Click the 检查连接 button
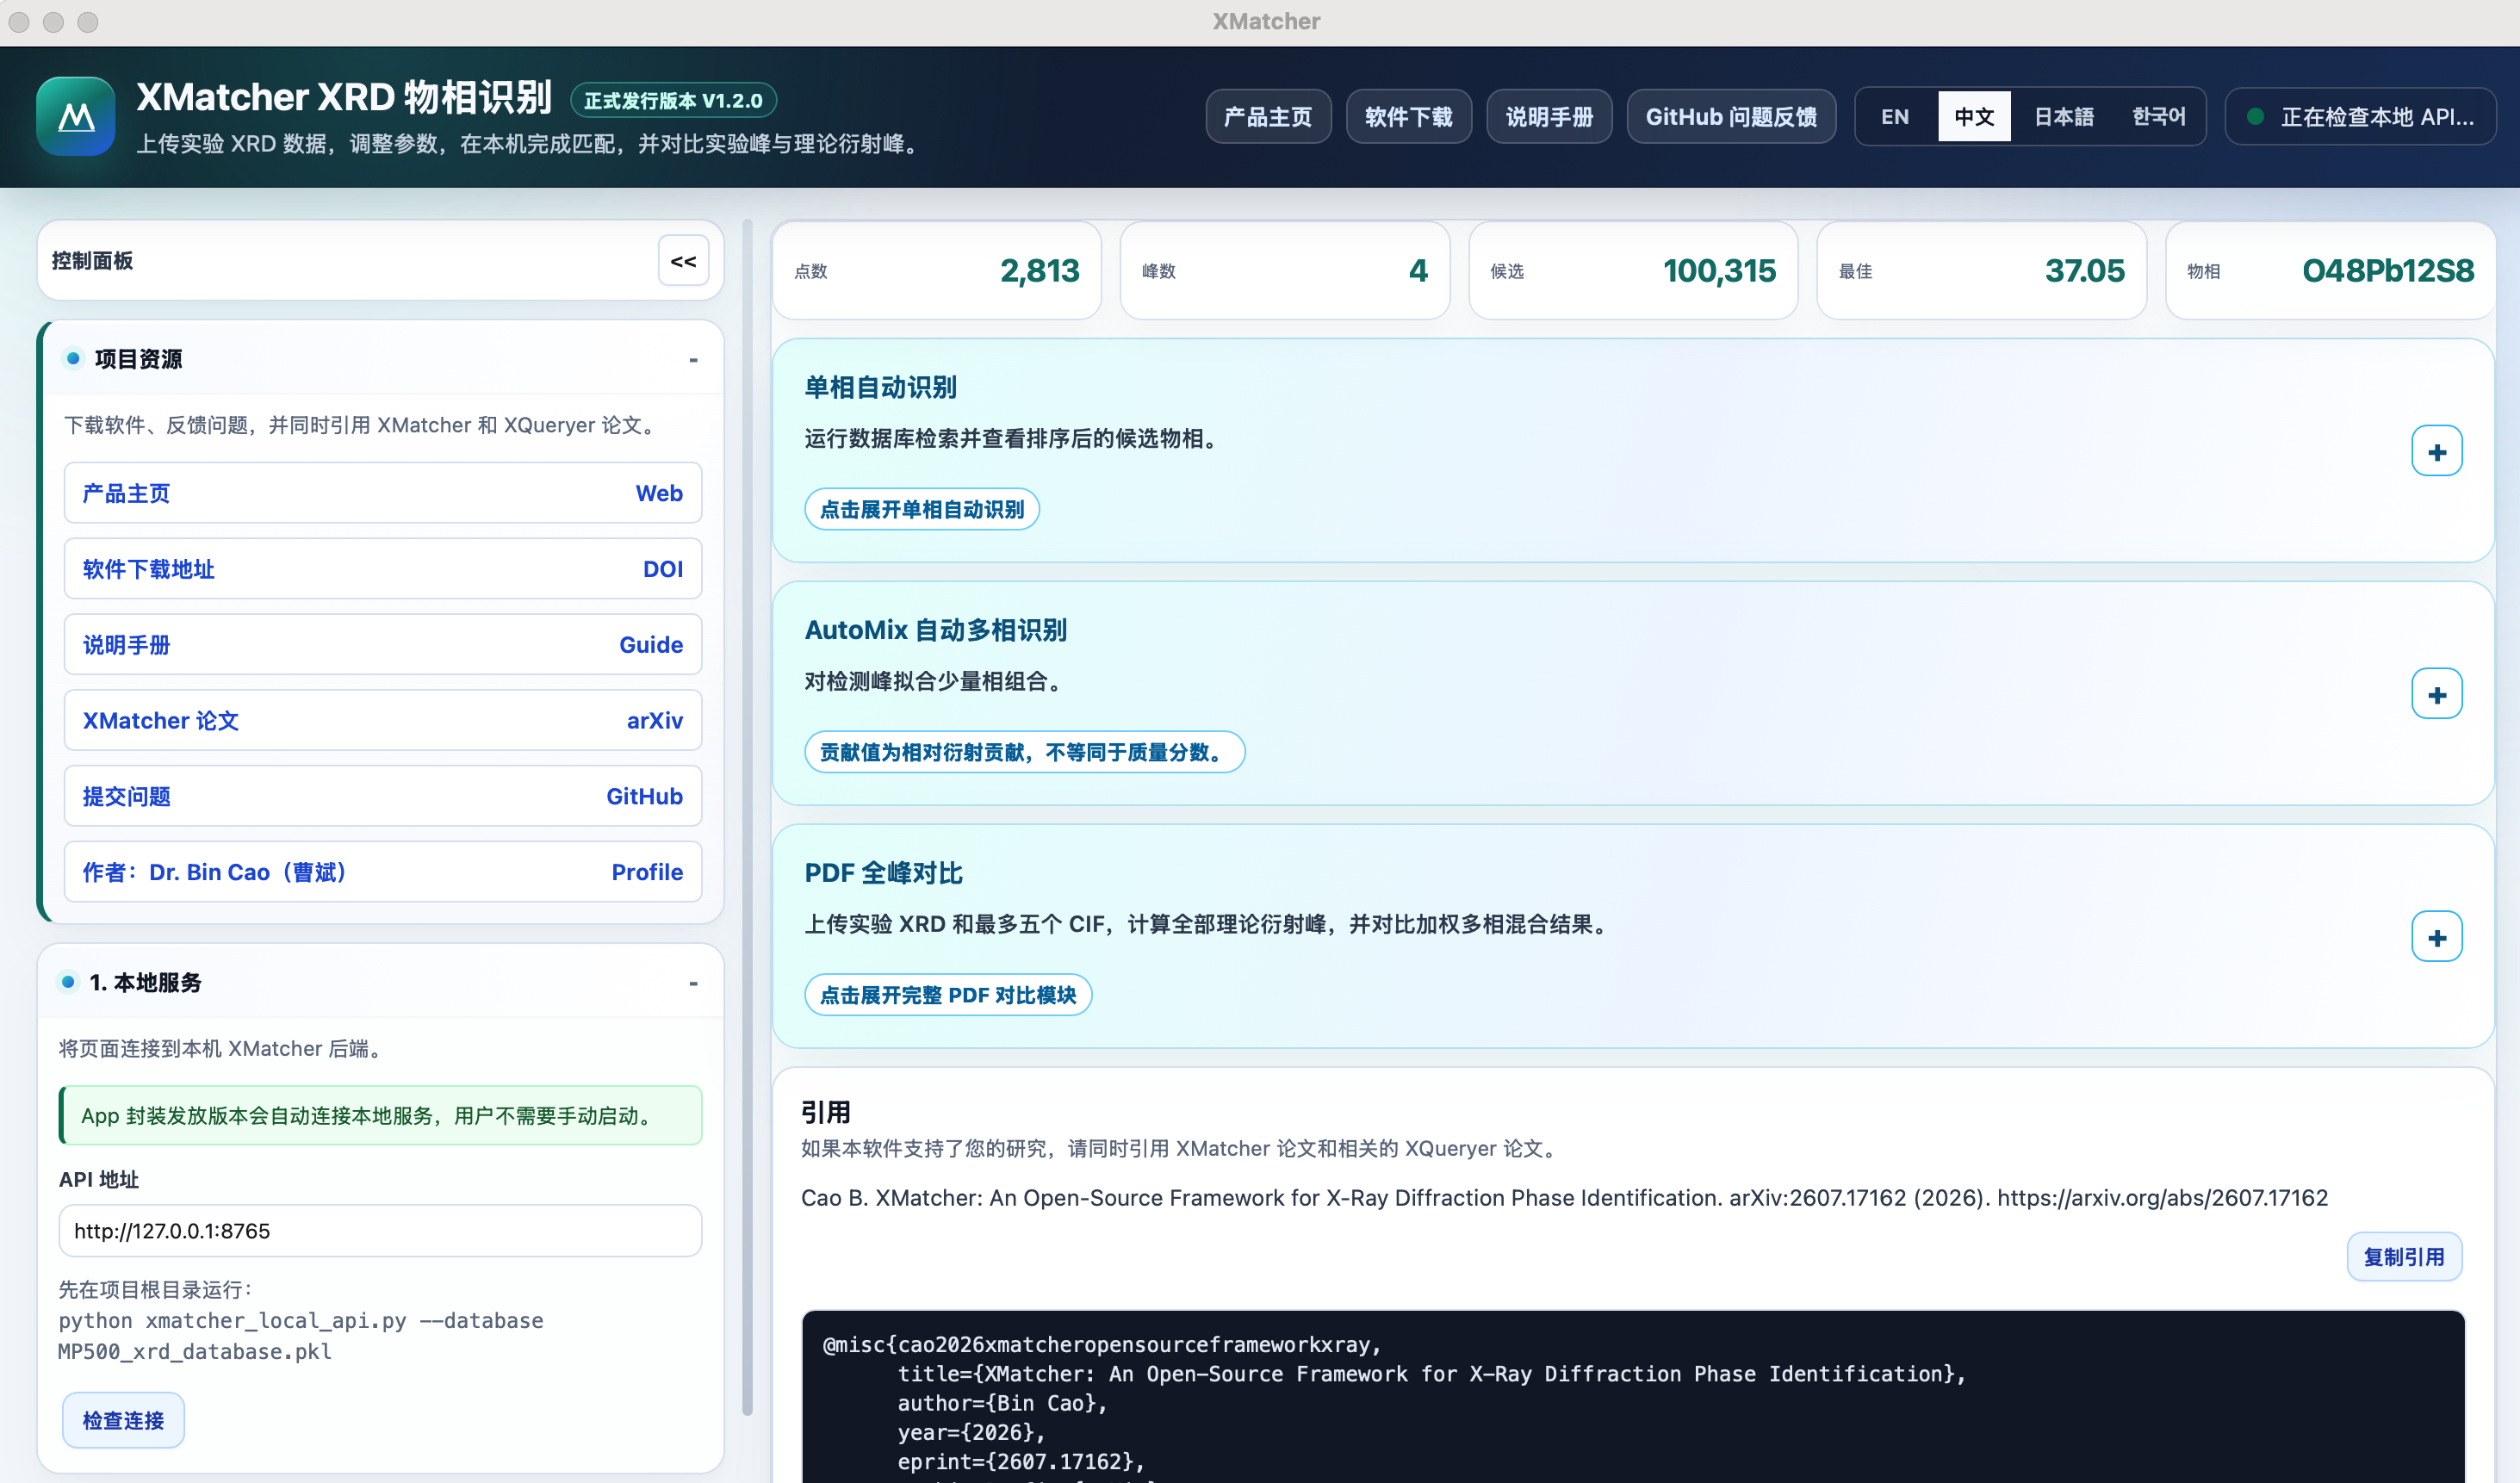The width and height of the screenshot is (2520, 1483). click(123, 1420)
